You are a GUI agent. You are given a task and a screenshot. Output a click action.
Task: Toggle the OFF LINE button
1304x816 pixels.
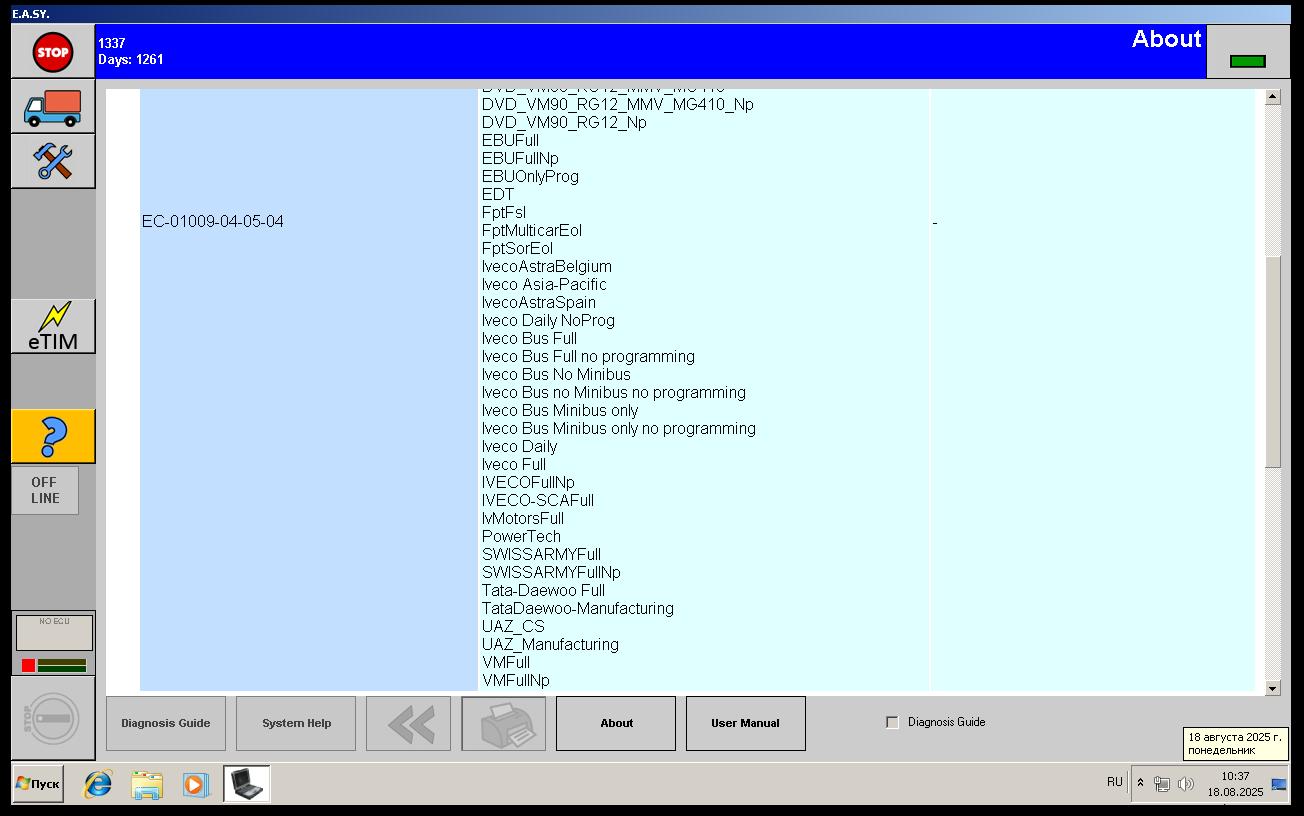(x=45, y=490)
